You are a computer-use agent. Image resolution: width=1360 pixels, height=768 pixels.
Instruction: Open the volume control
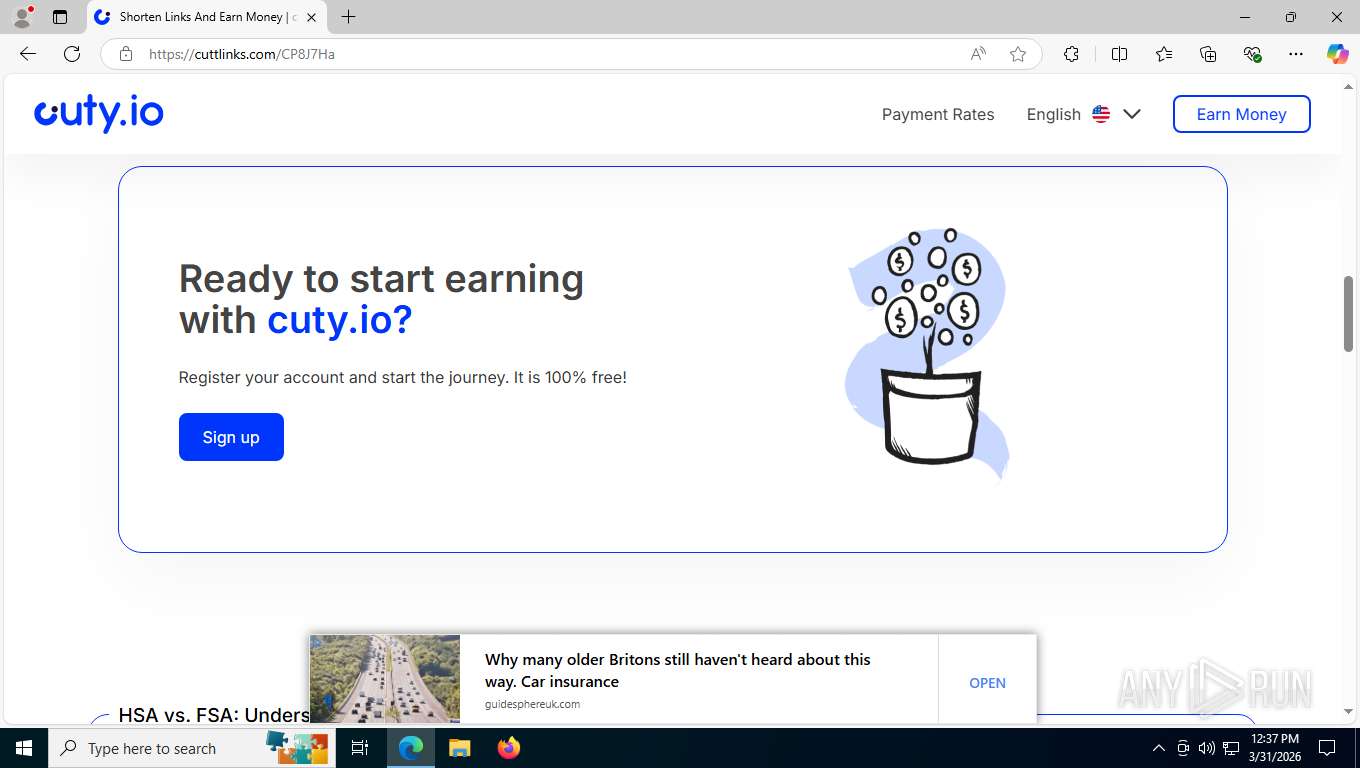coord(1206,748)
